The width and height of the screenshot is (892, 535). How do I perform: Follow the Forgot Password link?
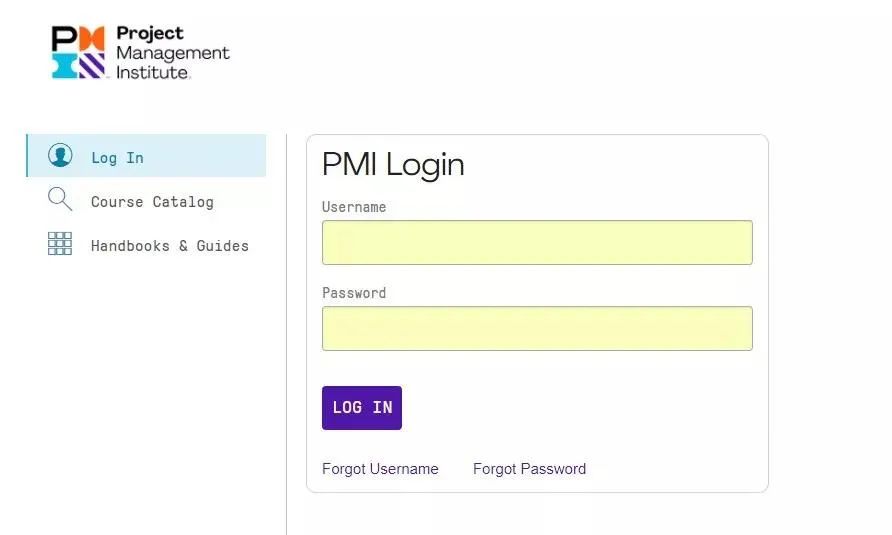tap(530, 469)
